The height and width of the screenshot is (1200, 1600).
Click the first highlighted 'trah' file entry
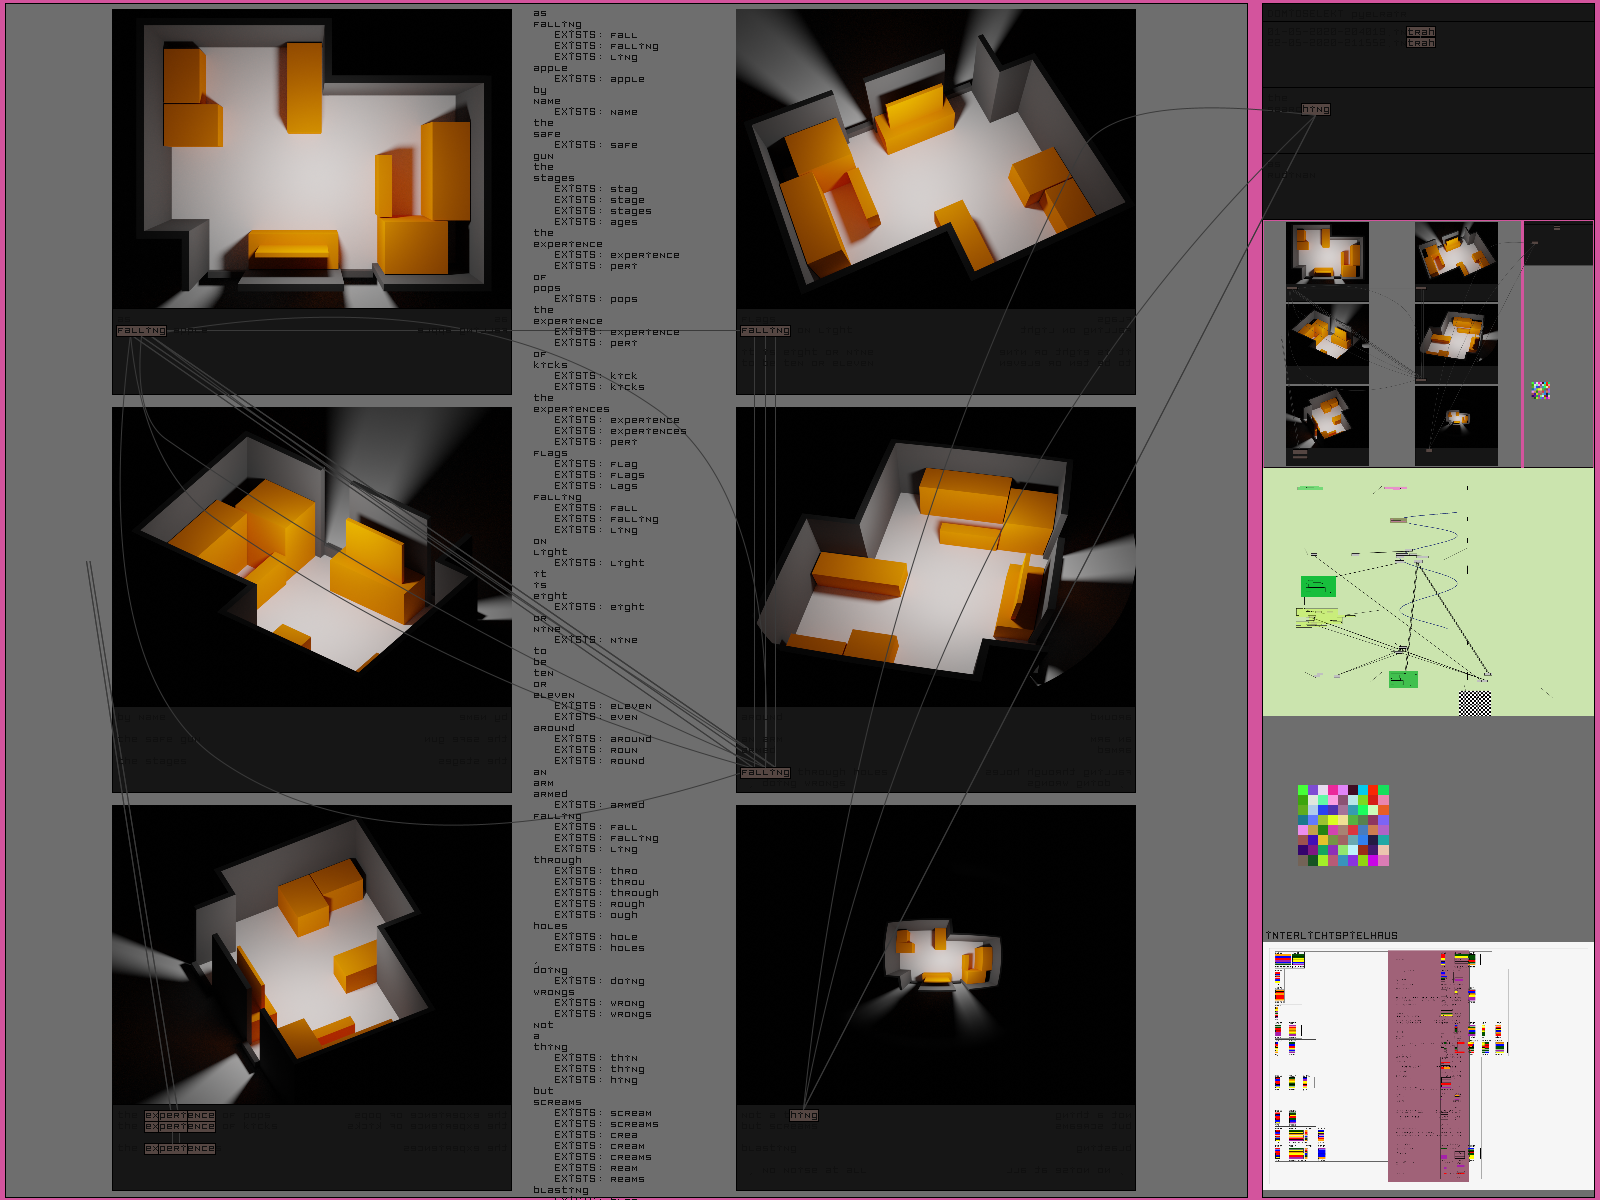pyautogui.click(x=1420, y=32)
